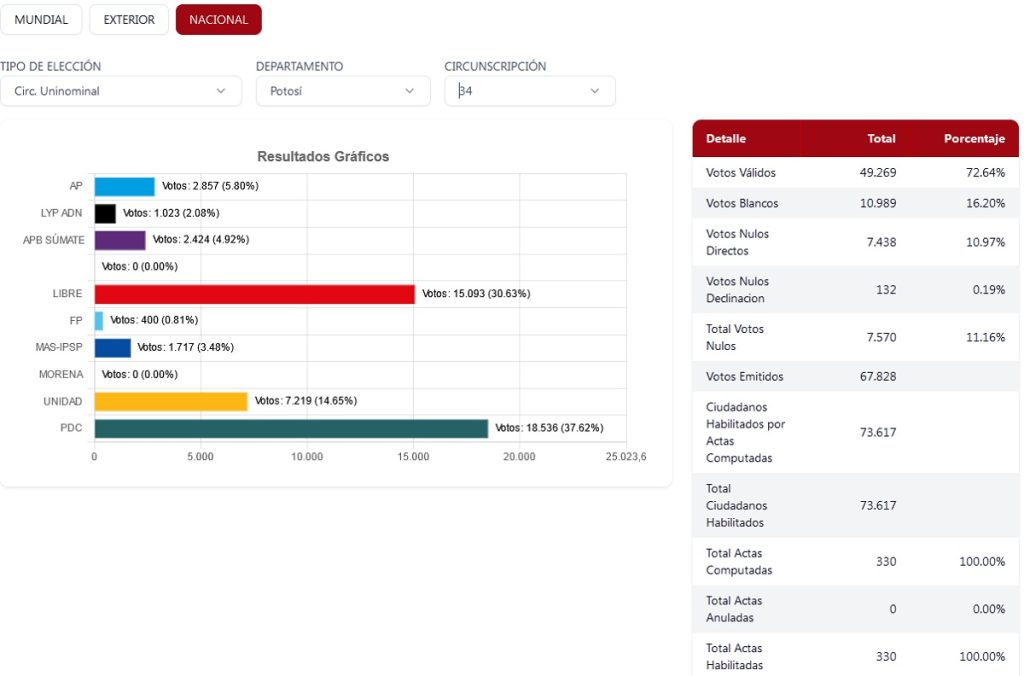Switch to the MUNDIAL tab
The width and height of the screenshot is (1024, 676).
[x=41, y=20]
